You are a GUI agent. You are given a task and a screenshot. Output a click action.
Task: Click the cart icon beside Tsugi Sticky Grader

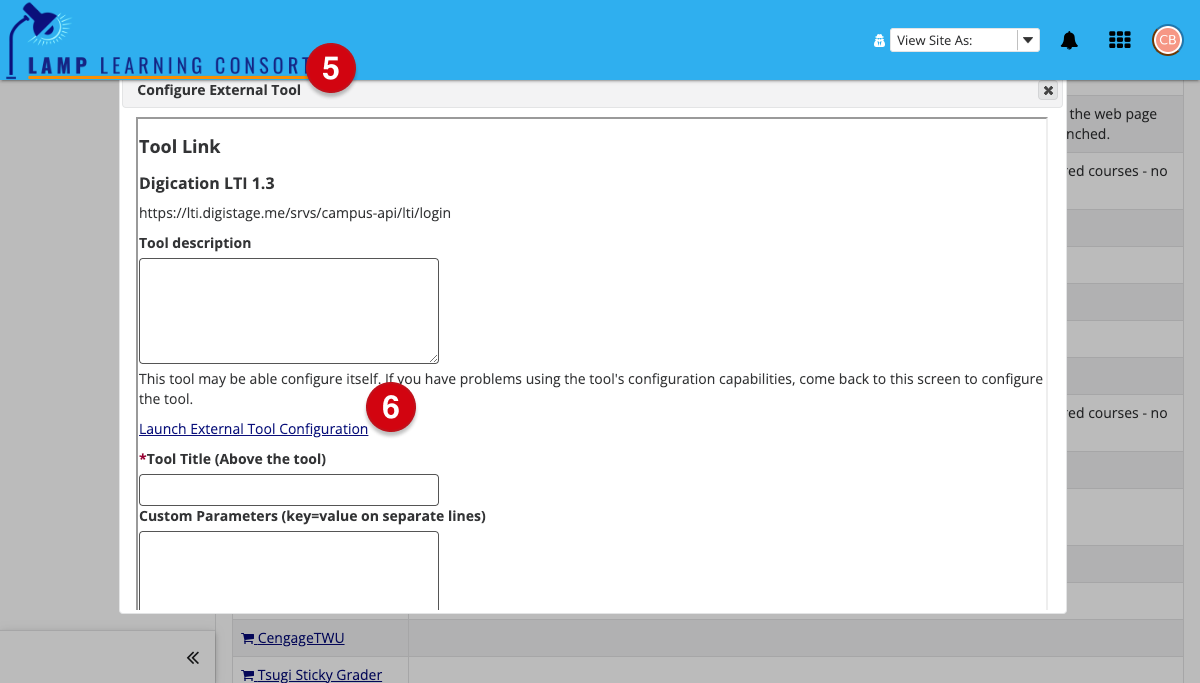[247, 675]
